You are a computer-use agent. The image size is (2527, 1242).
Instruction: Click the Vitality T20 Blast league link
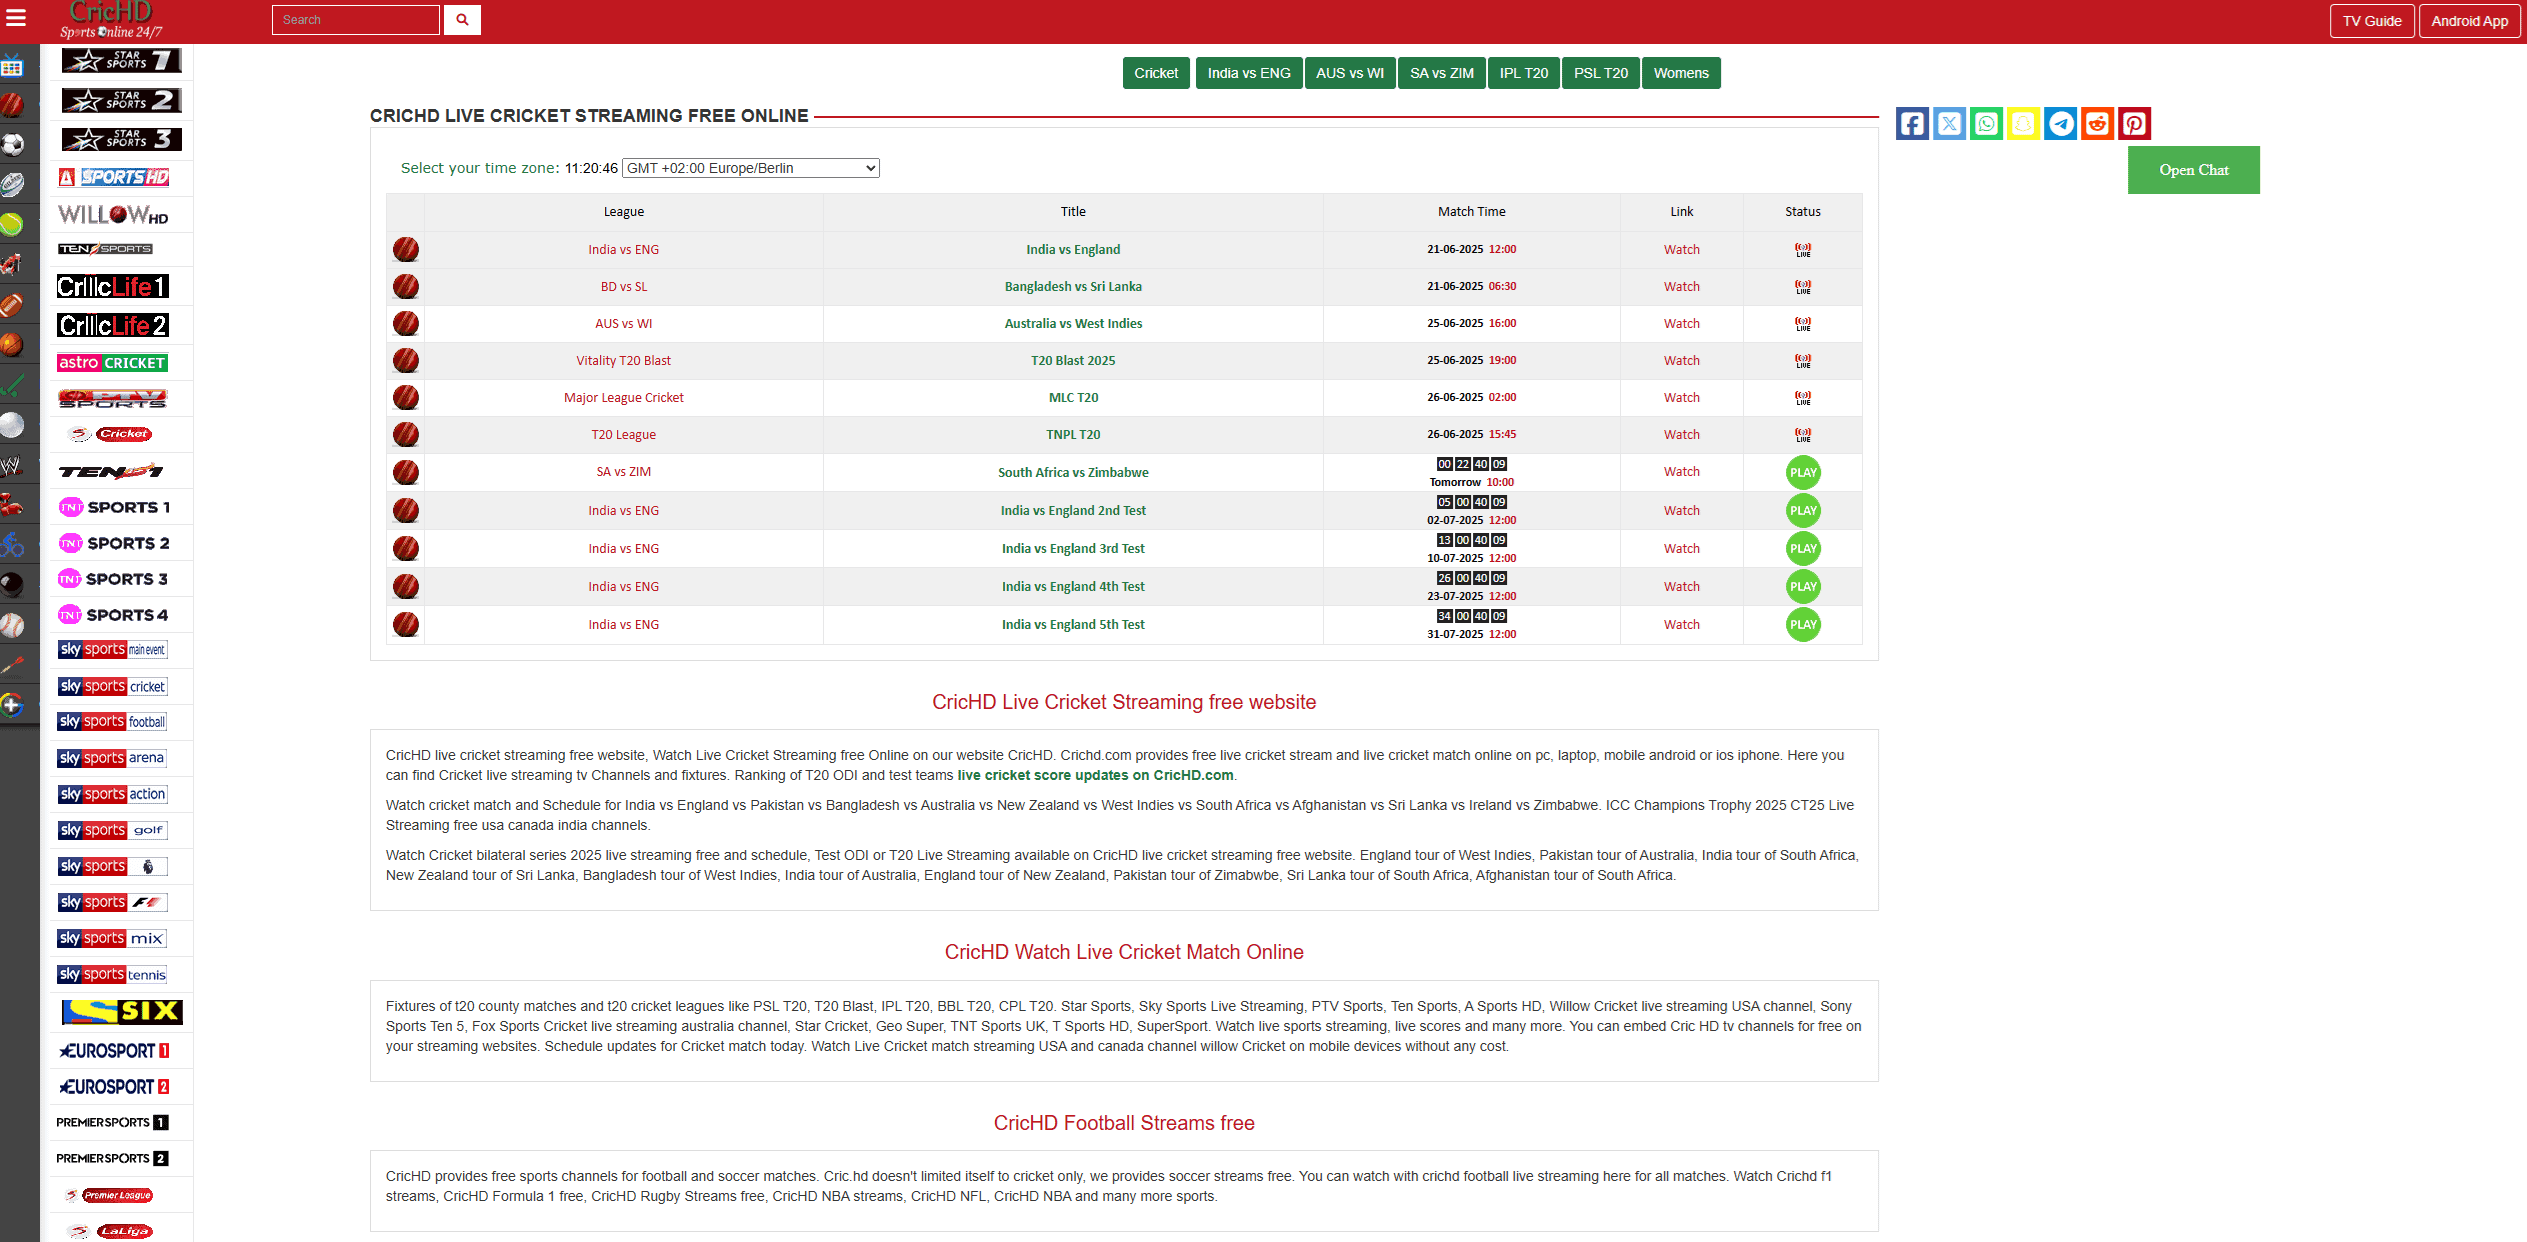coord(623,361)
